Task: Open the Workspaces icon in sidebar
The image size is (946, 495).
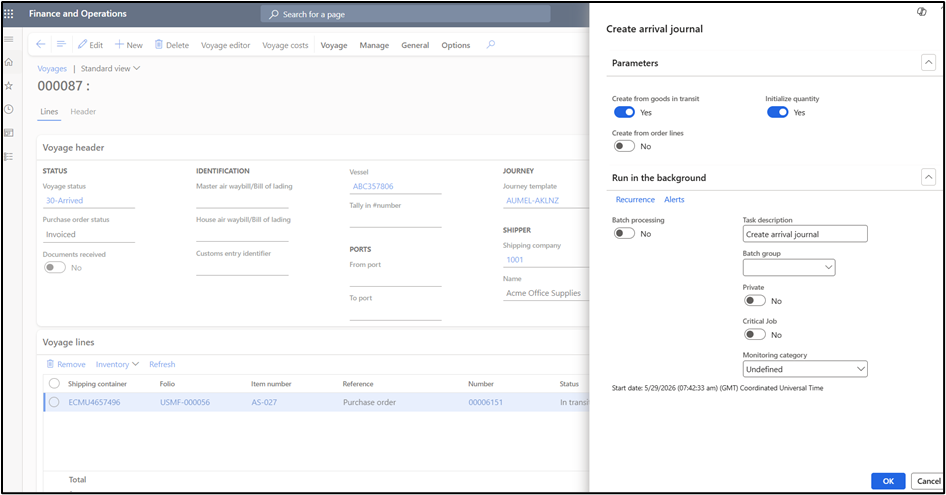Action: (x=9, y=133)
